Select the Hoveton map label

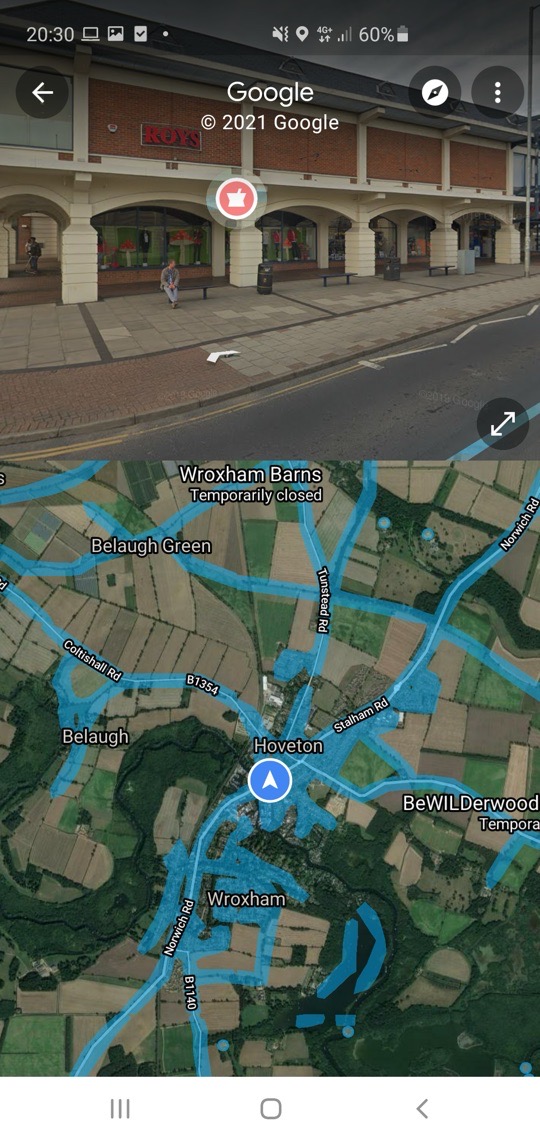tap(289, 746)
